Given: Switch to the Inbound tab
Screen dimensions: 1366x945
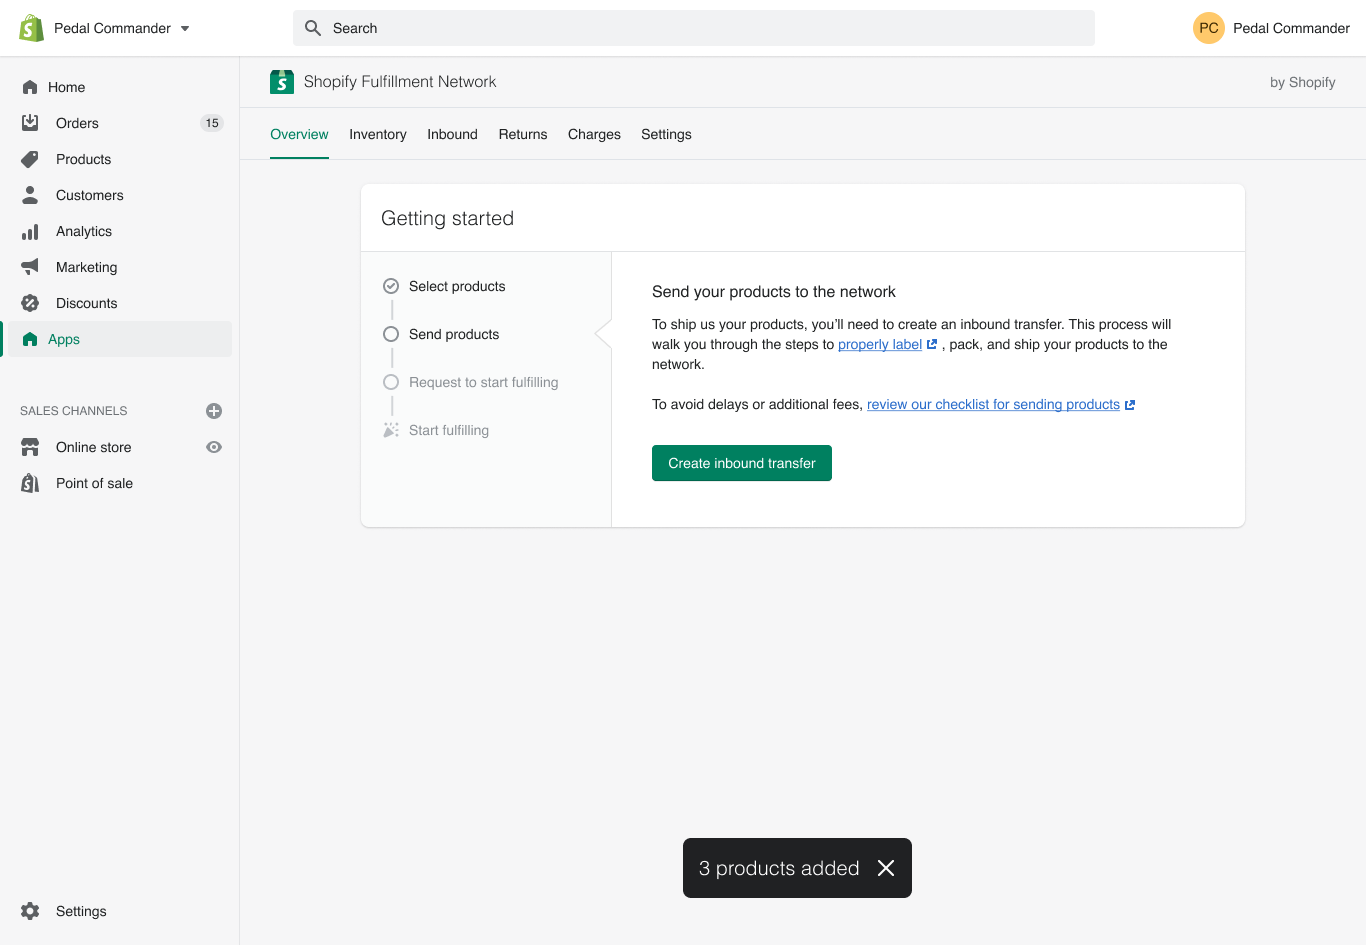Looking at the screenshot, I should pos(452,134).
